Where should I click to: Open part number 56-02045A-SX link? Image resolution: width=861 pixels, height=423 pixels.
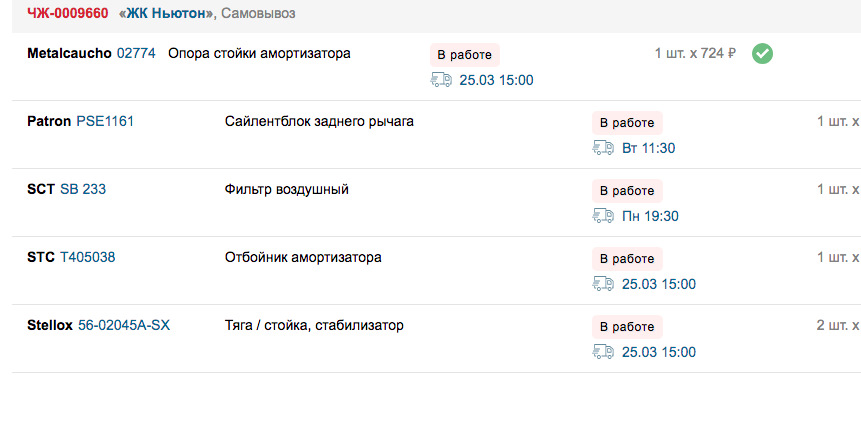pyautogui.click(x=124, y=325)
